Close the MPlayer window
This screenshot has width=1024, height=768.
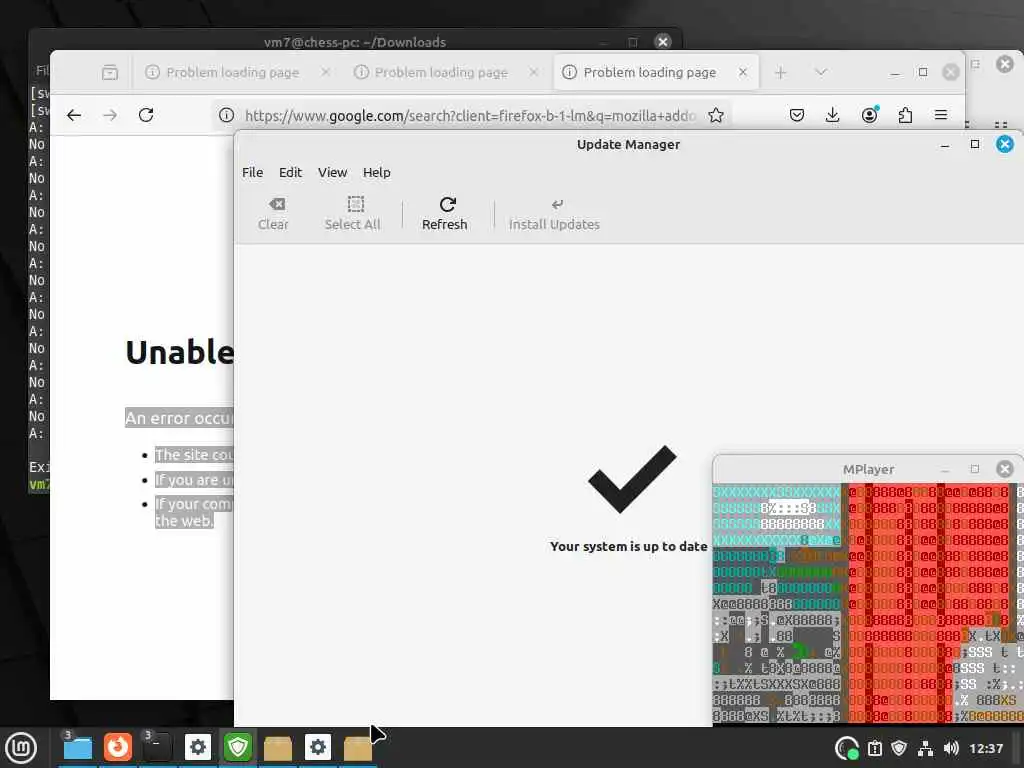pos(1005,469)
